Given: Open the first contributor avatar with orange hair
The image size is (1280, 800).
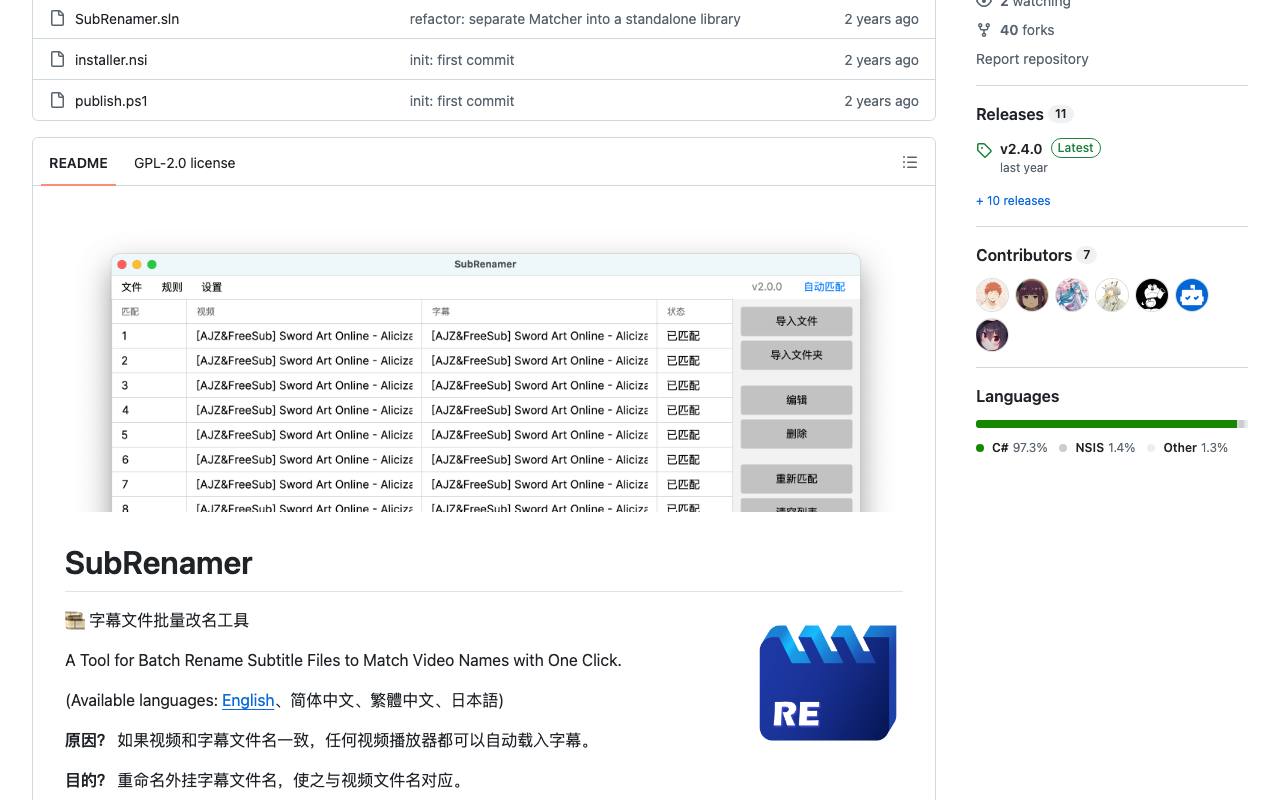Looking at the screenshot, I should point(992,295).
